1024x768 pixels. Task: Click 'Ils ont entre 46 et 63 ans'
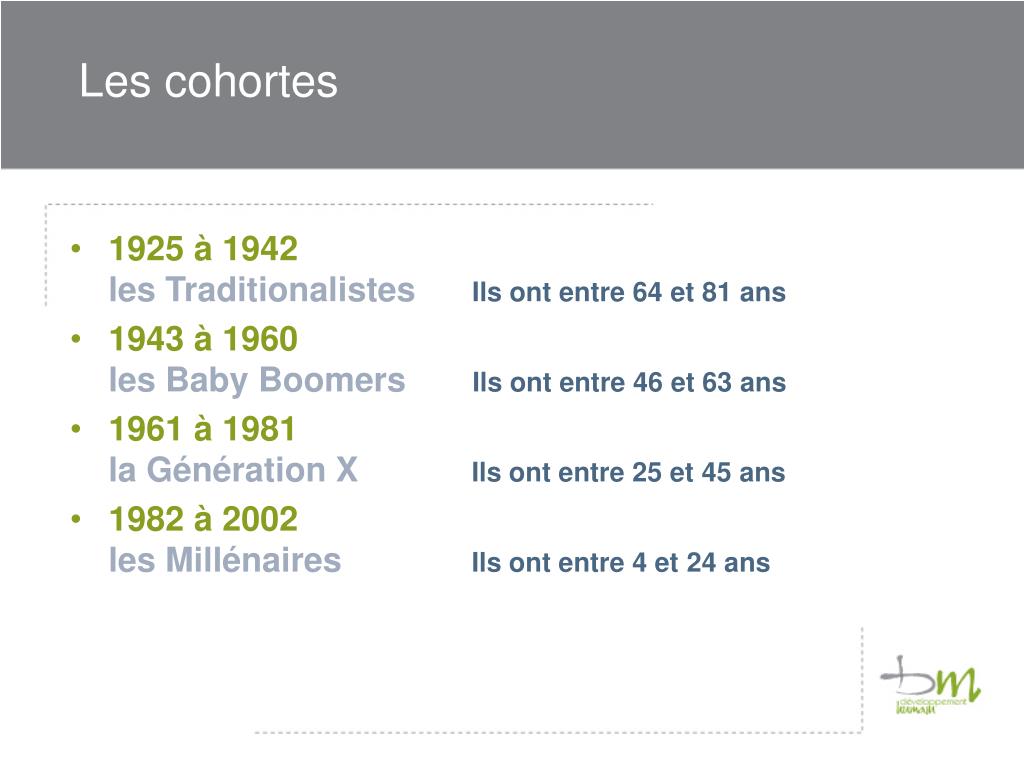coord(628,382)
